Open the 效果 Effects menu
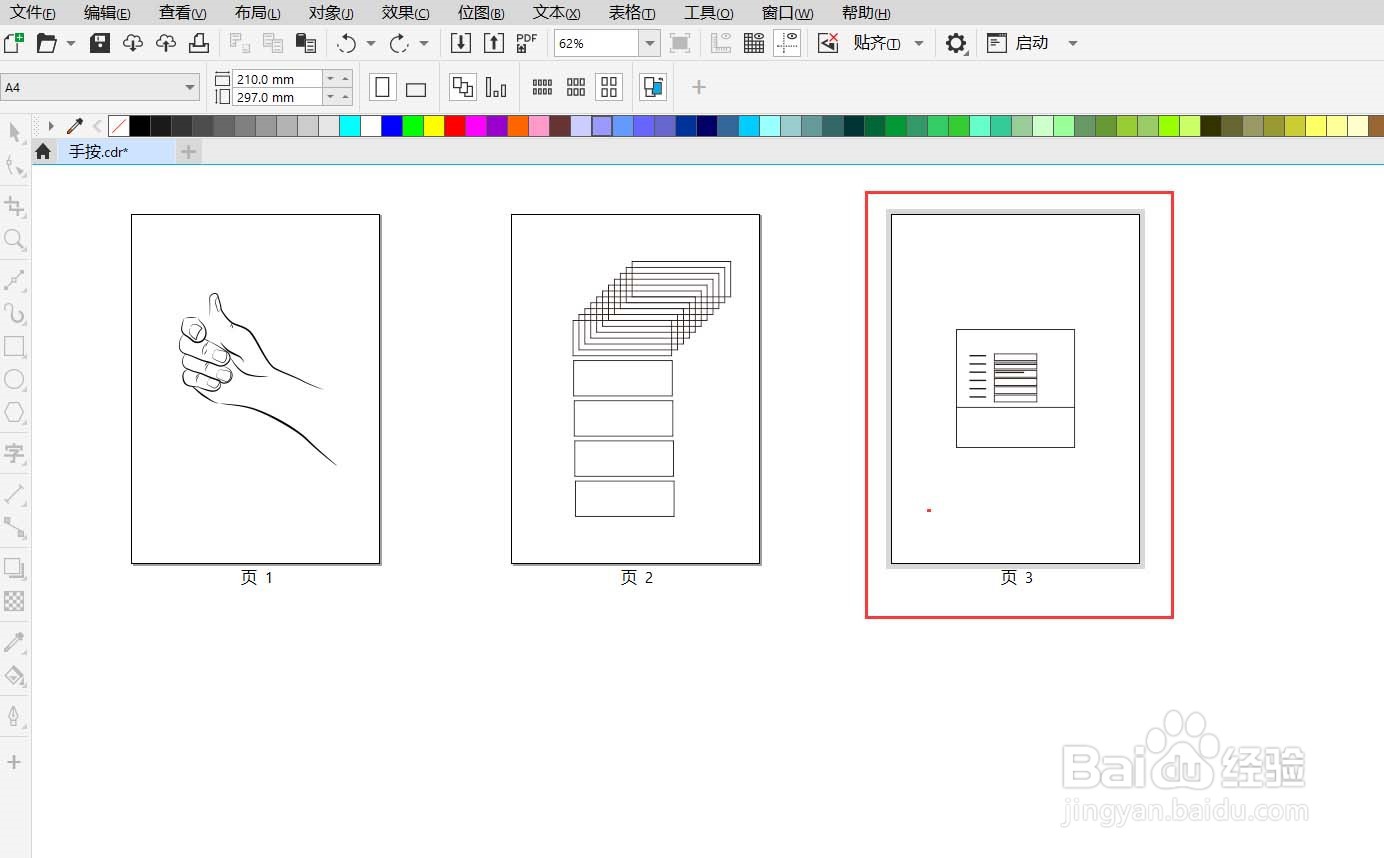 [406, 13]
